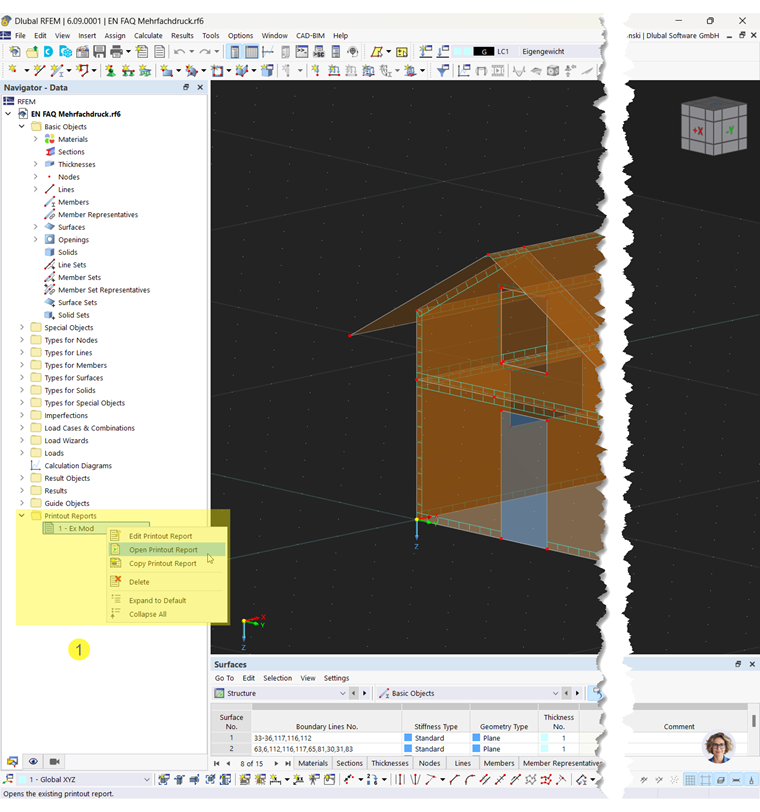Click the filter funnel toolbar icon
Viewport: 760px width, 812px height.
[x=442, y=70]
